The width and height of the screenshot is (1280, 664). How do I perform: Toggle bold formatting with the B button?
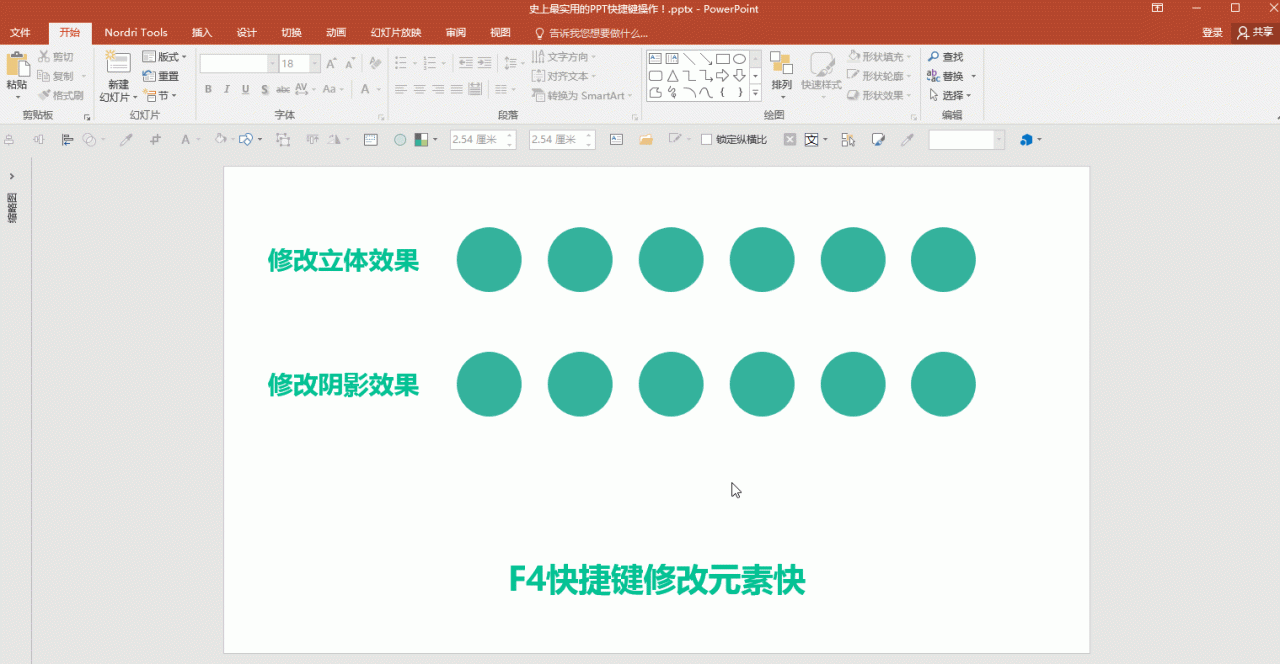click(208, 90)
